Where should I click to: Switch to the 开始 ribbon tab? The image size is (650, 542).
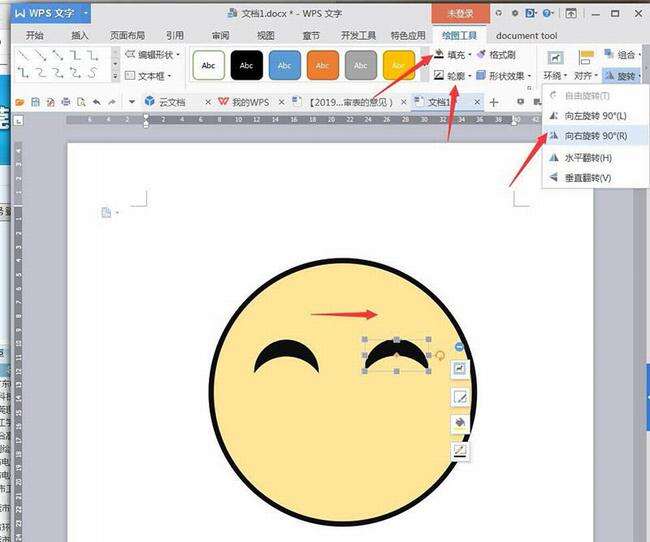pyautogui.click(x=35, y=36)
